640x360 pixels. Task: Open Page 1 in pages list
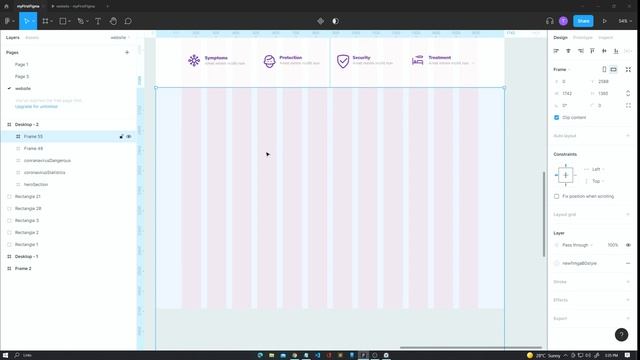[x=22, y=64]
